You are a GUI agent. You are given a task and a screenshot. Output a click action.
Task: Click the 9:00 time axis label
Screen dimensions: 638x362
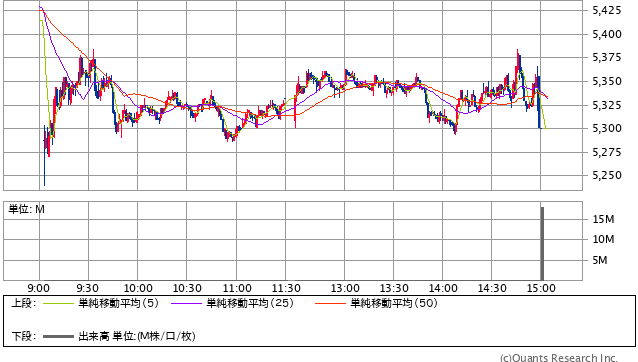click(39, 288)
